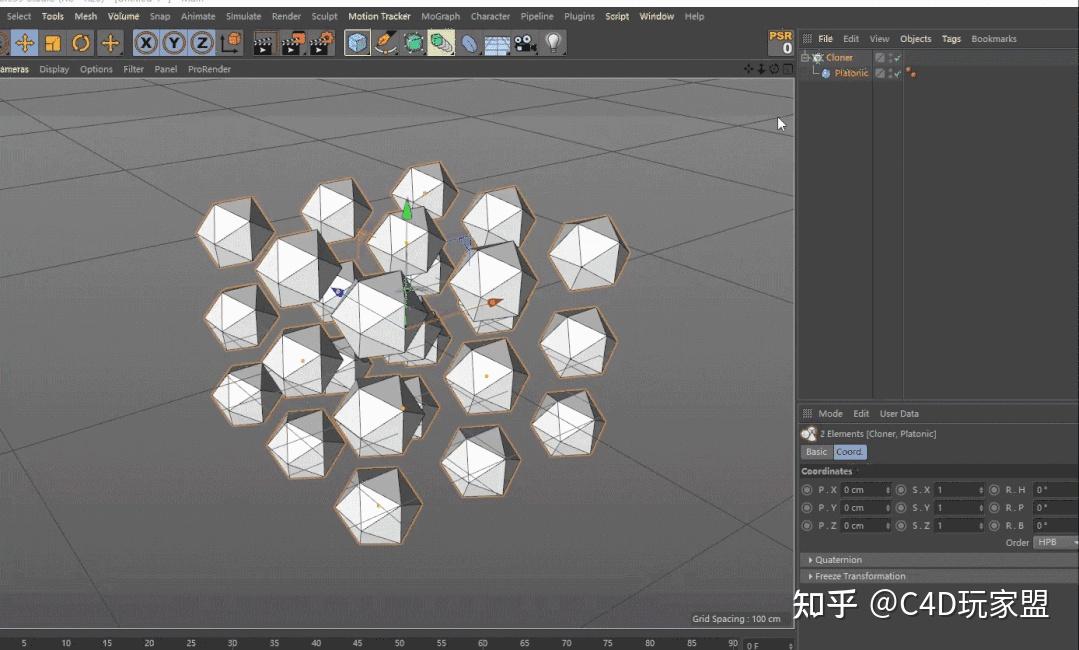Select the Pen spline tool icon
The height and width of the screenshot is (650, 1079).
tap(385, 43)
